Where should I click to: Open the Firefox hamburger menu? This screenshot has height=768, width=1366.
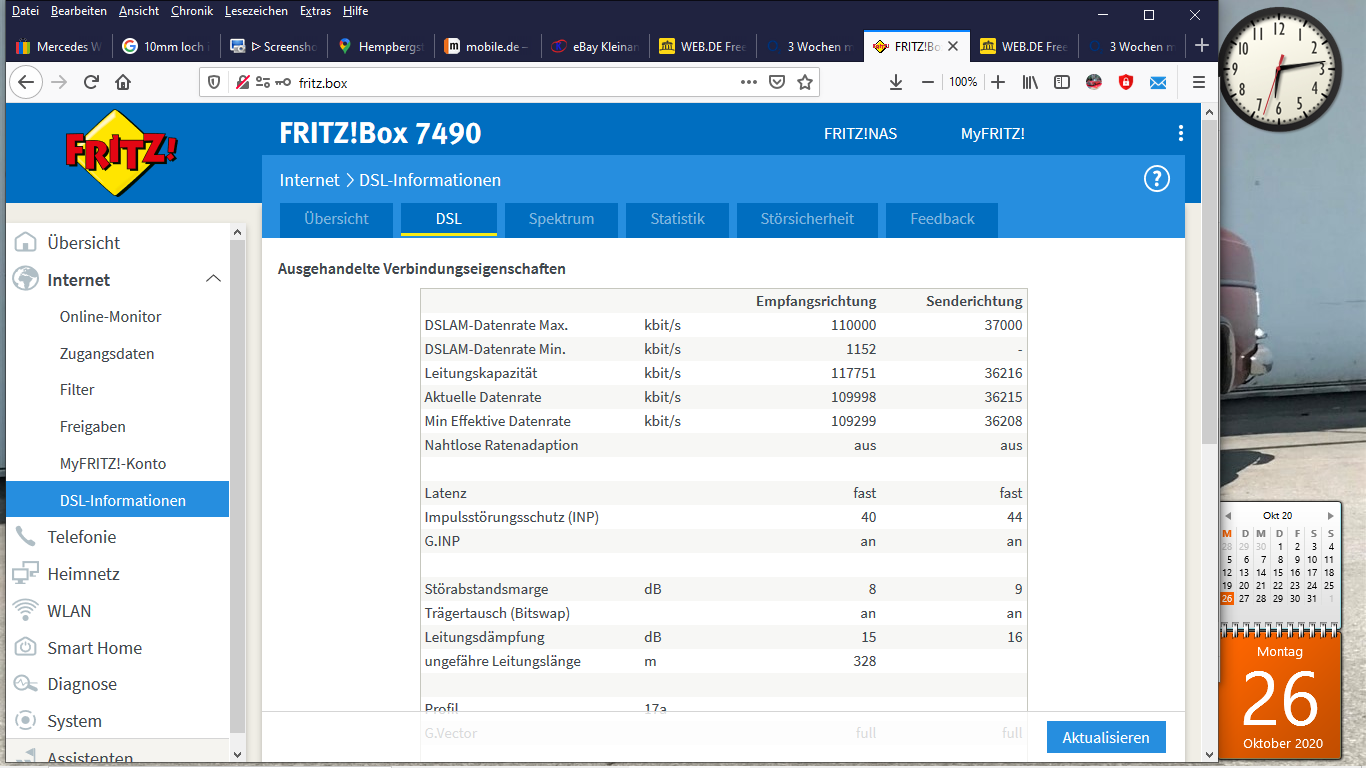1198,82
